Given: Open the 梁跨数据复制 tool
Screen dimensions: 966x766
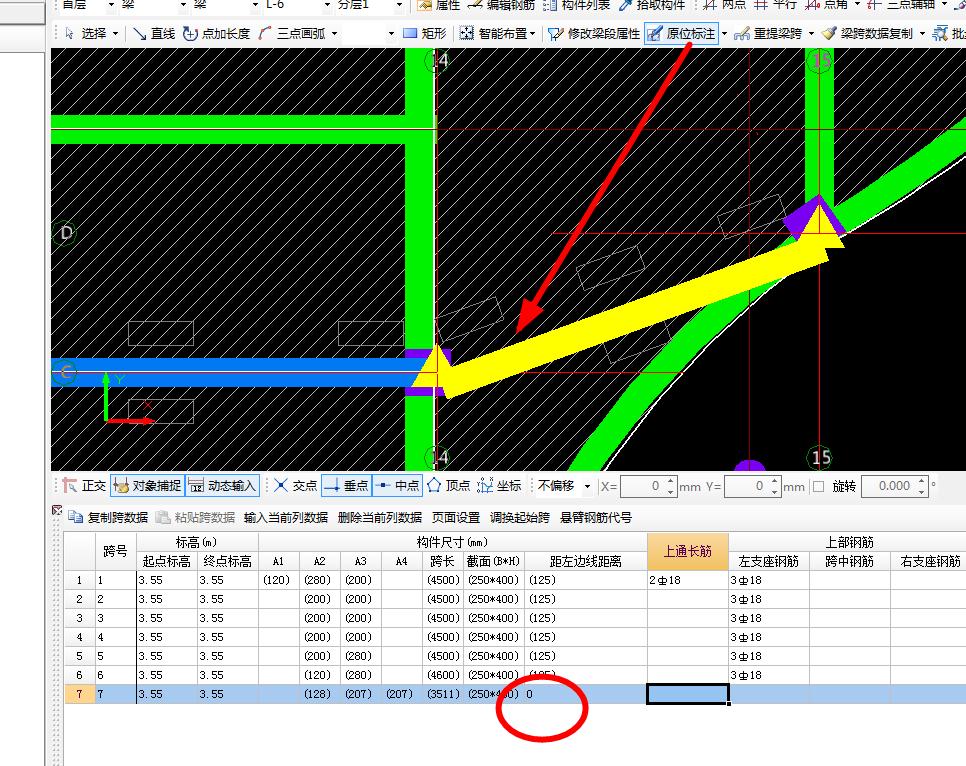Looking at the screenshot, I should tap(868, 33).
